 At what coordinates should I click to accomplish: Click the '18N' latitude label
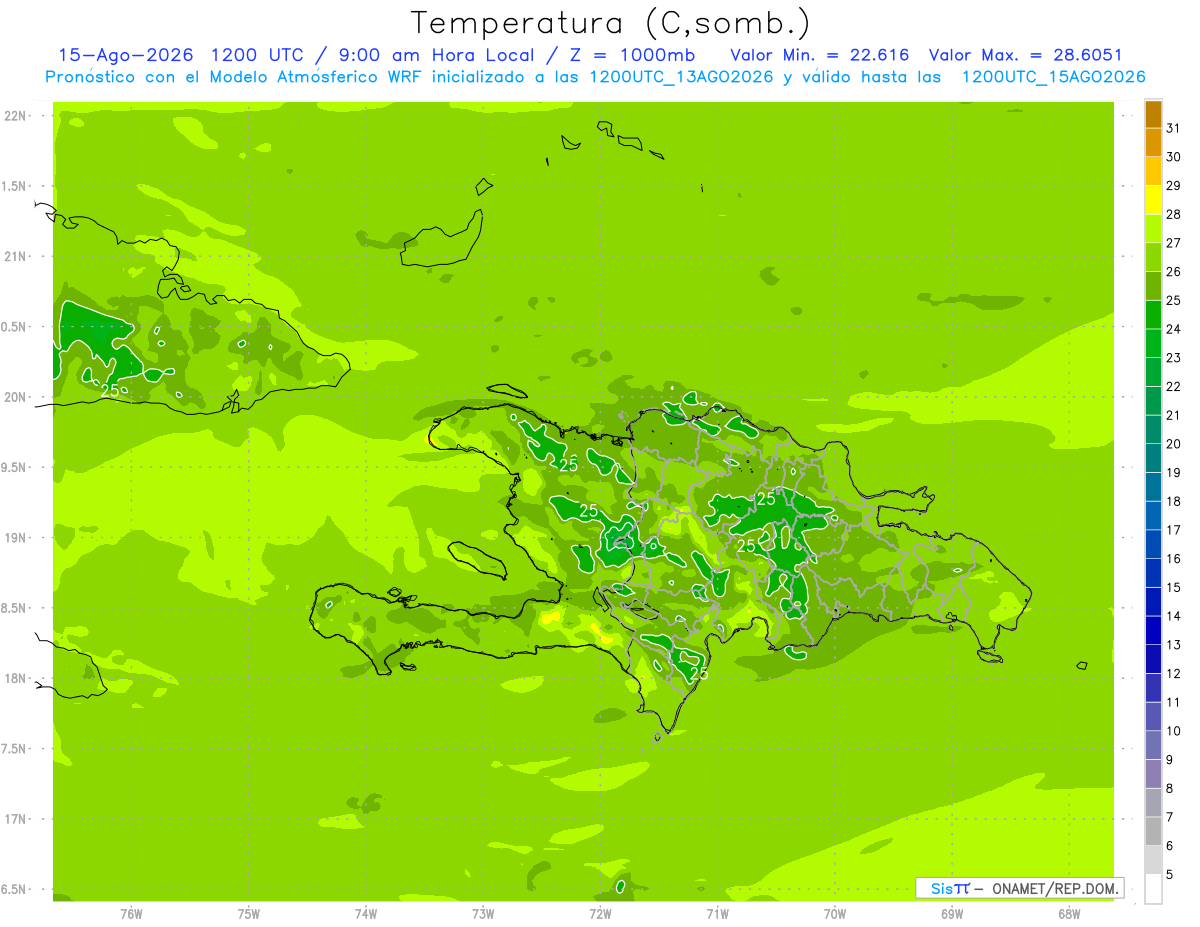click(15, 679)
